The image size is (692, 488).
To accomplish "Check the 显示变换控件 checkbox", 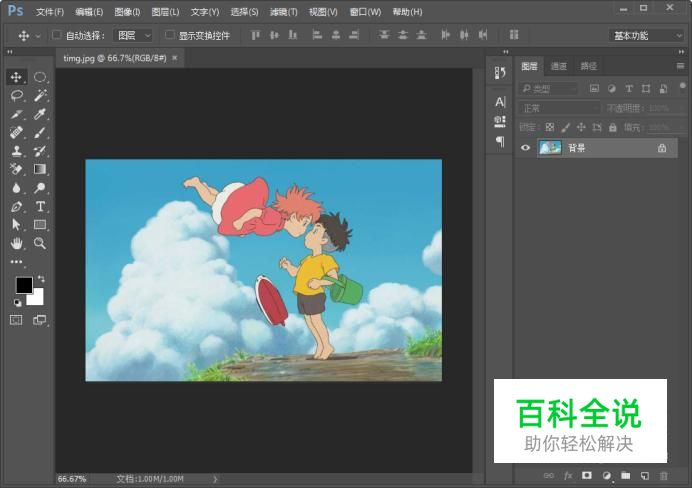I will [169, 35].
